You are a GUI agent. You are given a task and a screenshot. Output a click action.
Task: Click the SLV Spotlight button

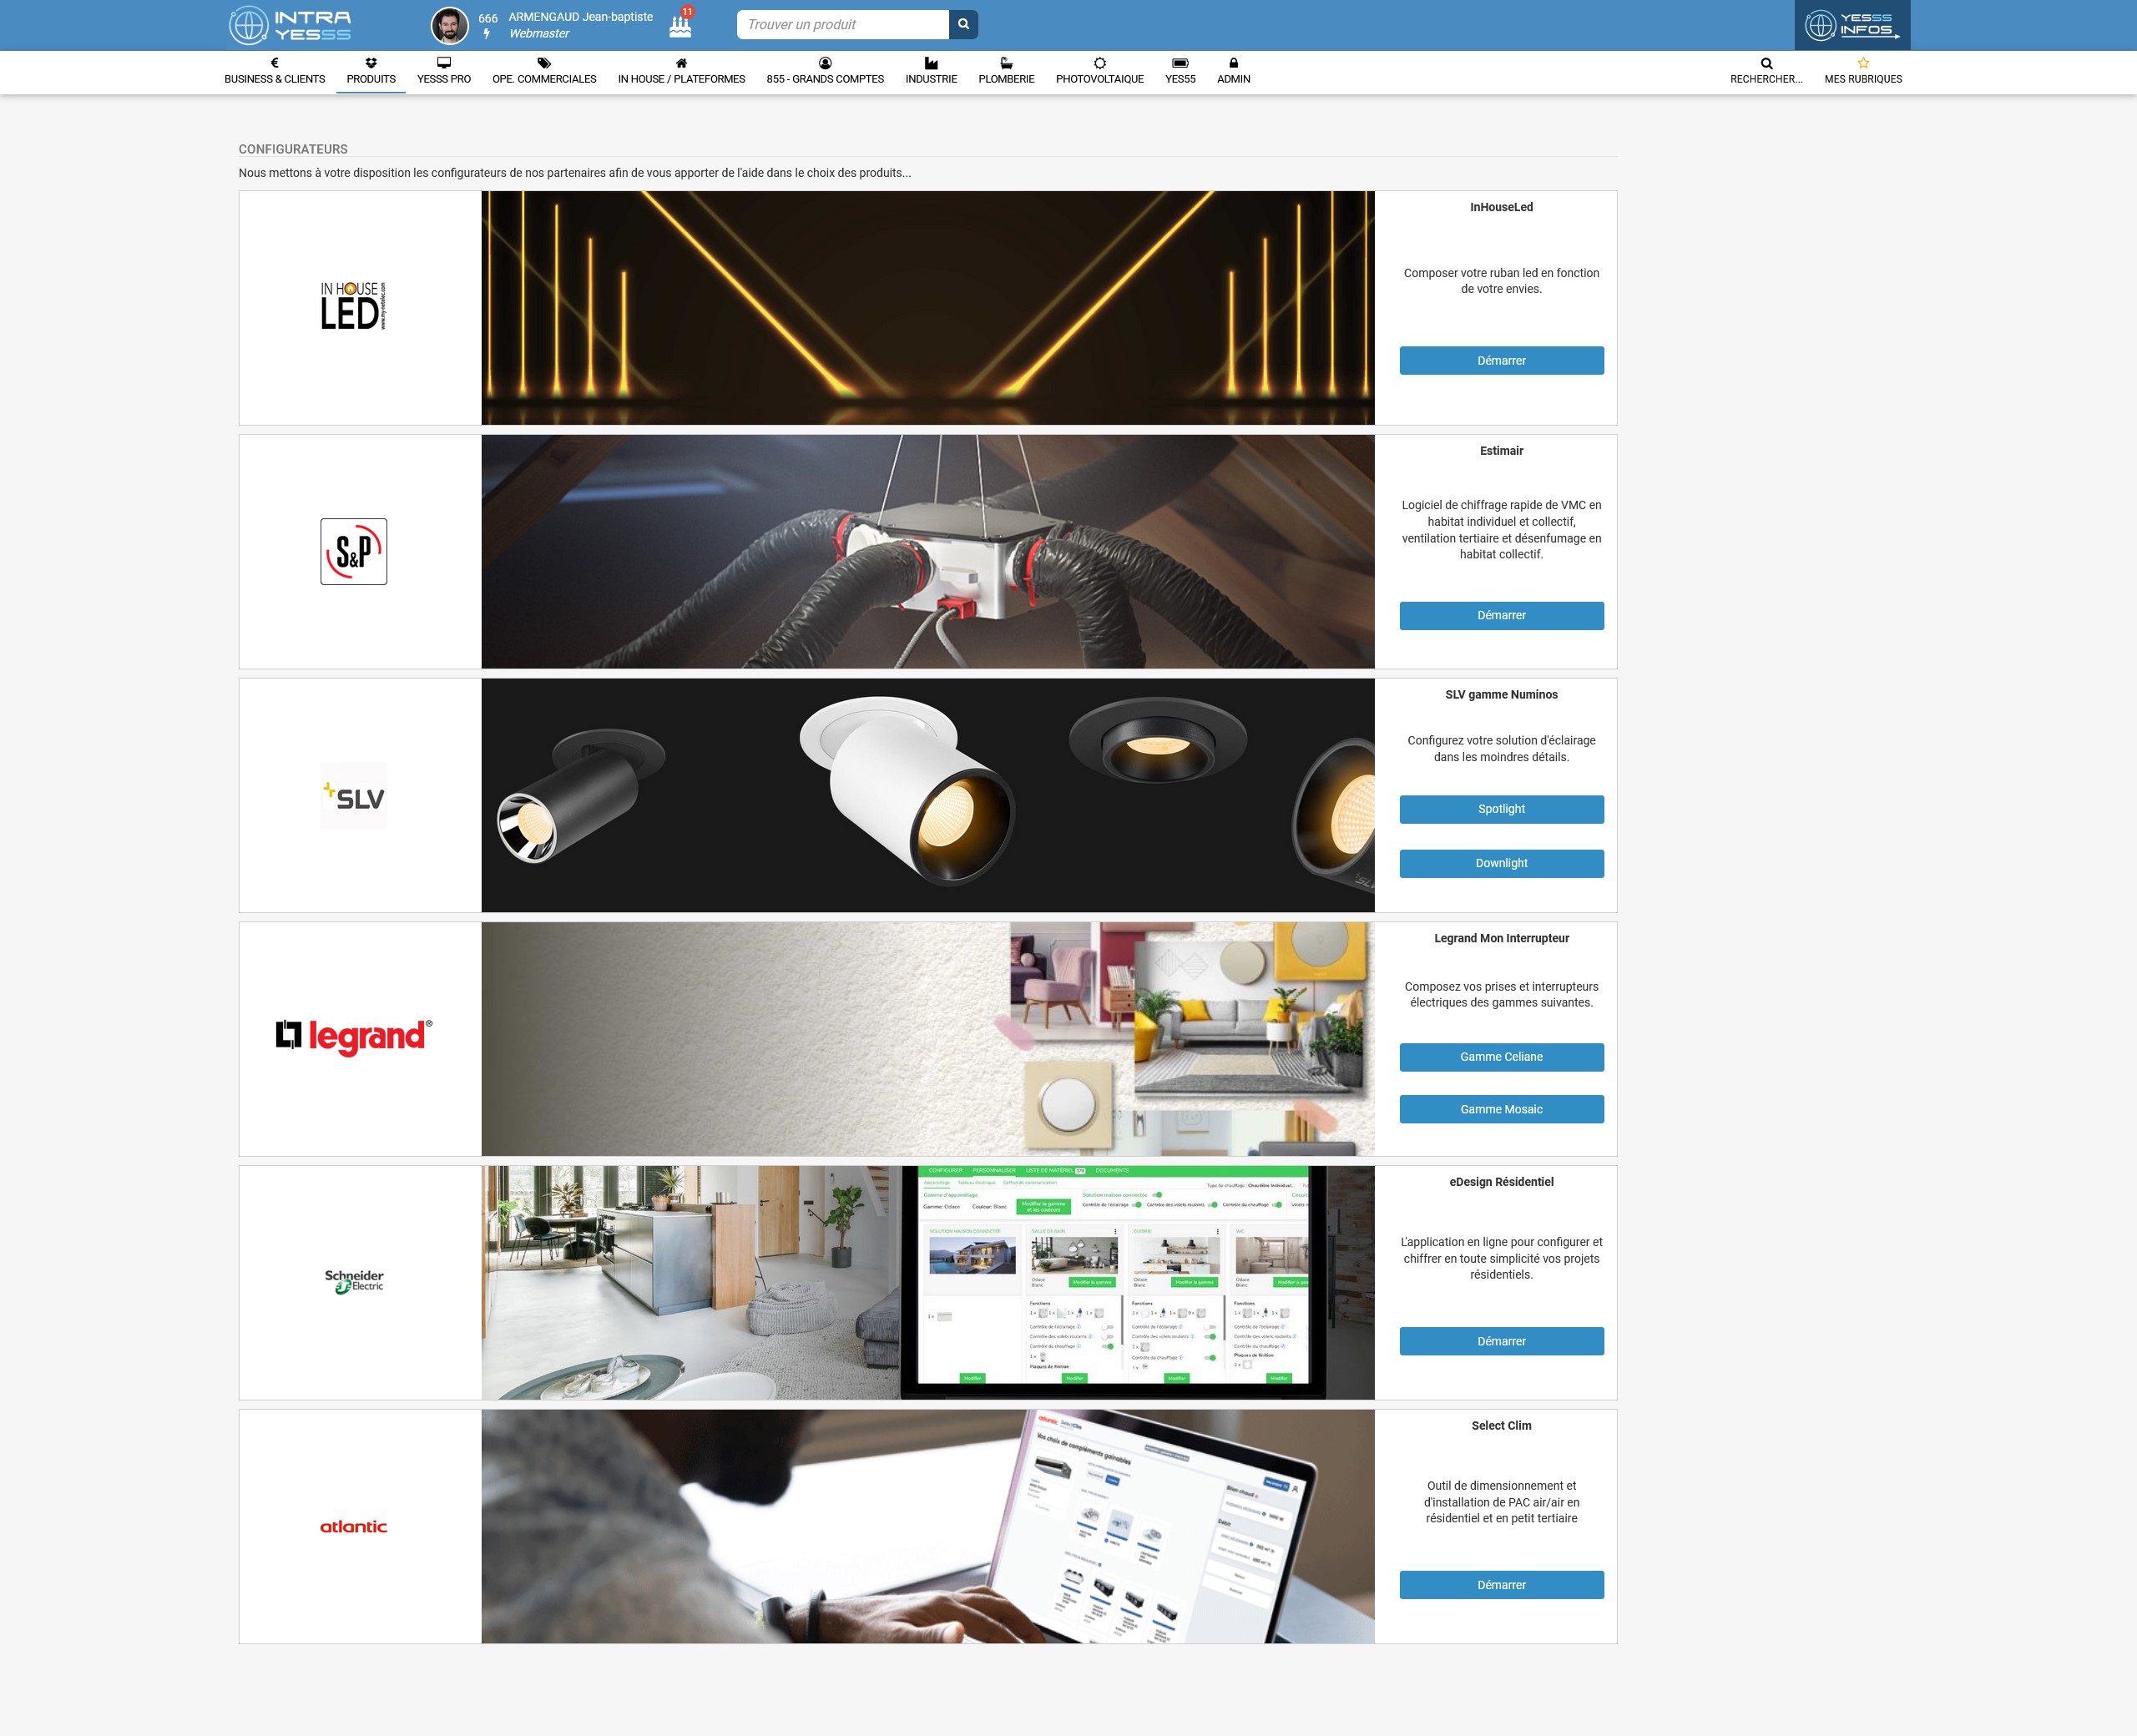point(1500,809)
